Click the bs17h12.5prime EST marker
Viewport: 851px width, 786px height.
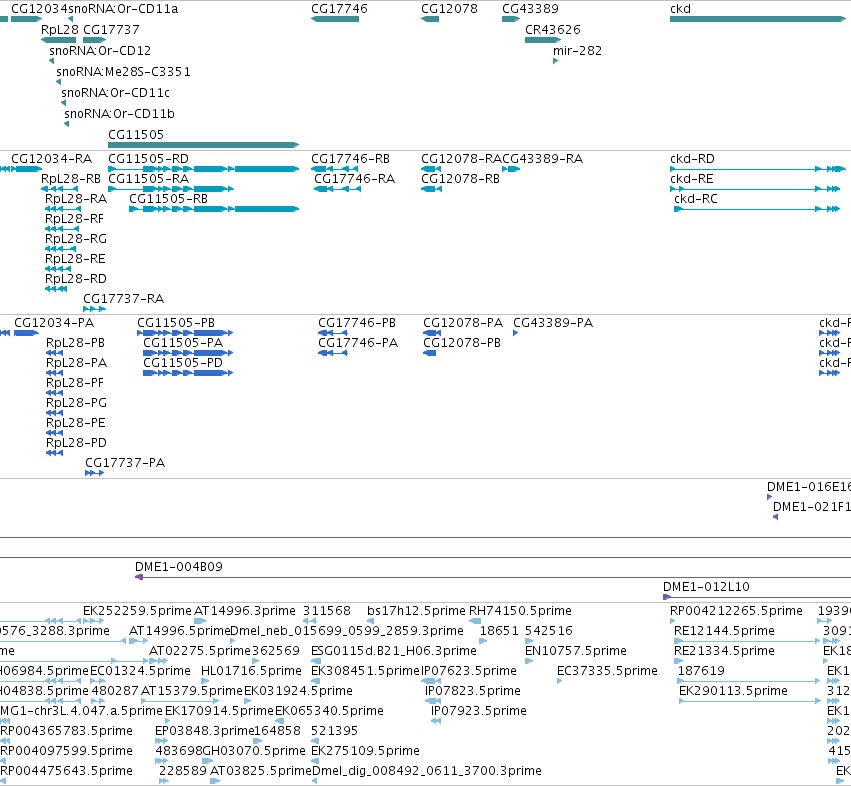pos(370,621)
